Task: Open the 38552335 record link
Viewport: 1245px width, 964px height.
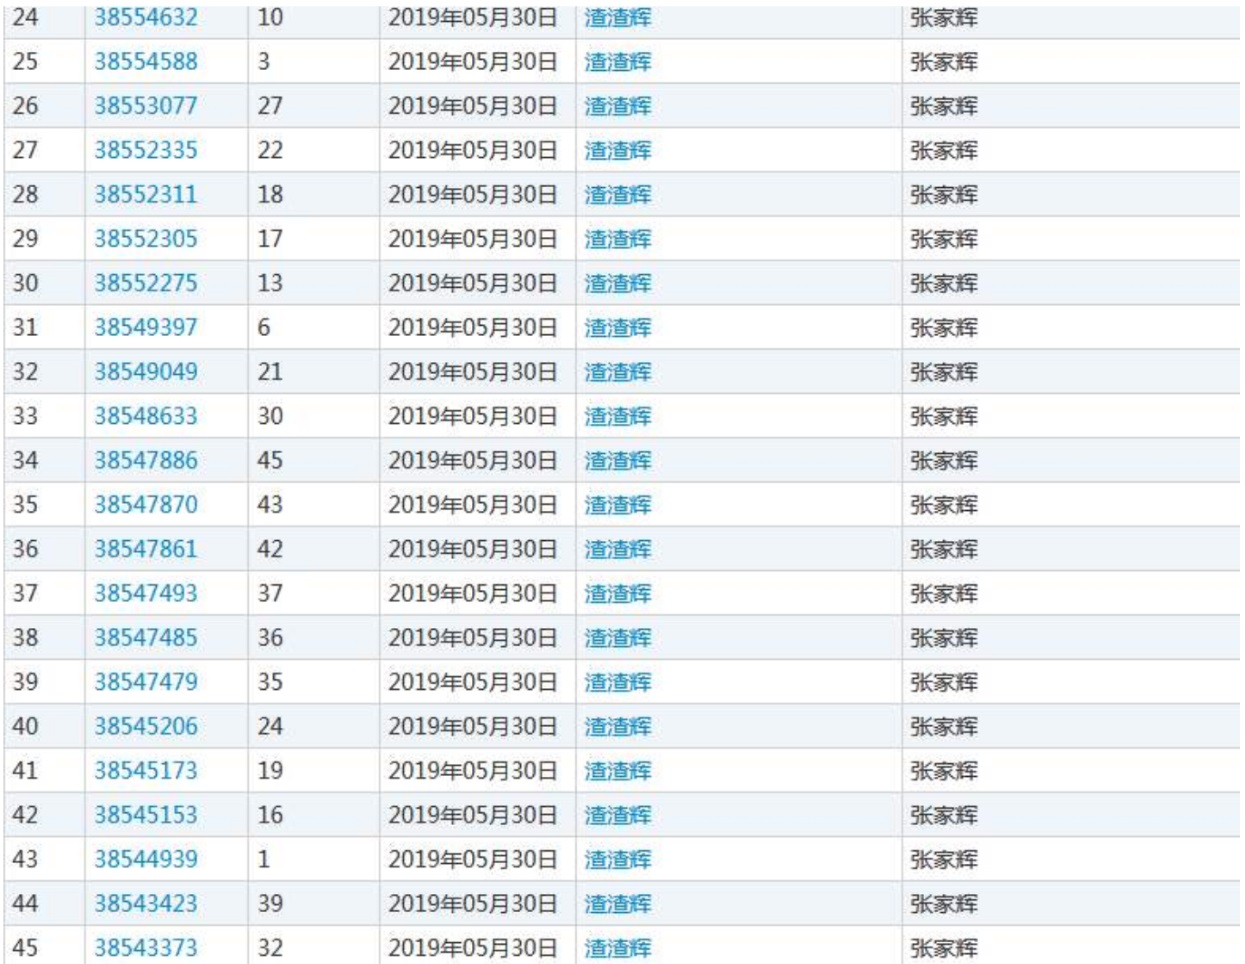Action: 146,150
